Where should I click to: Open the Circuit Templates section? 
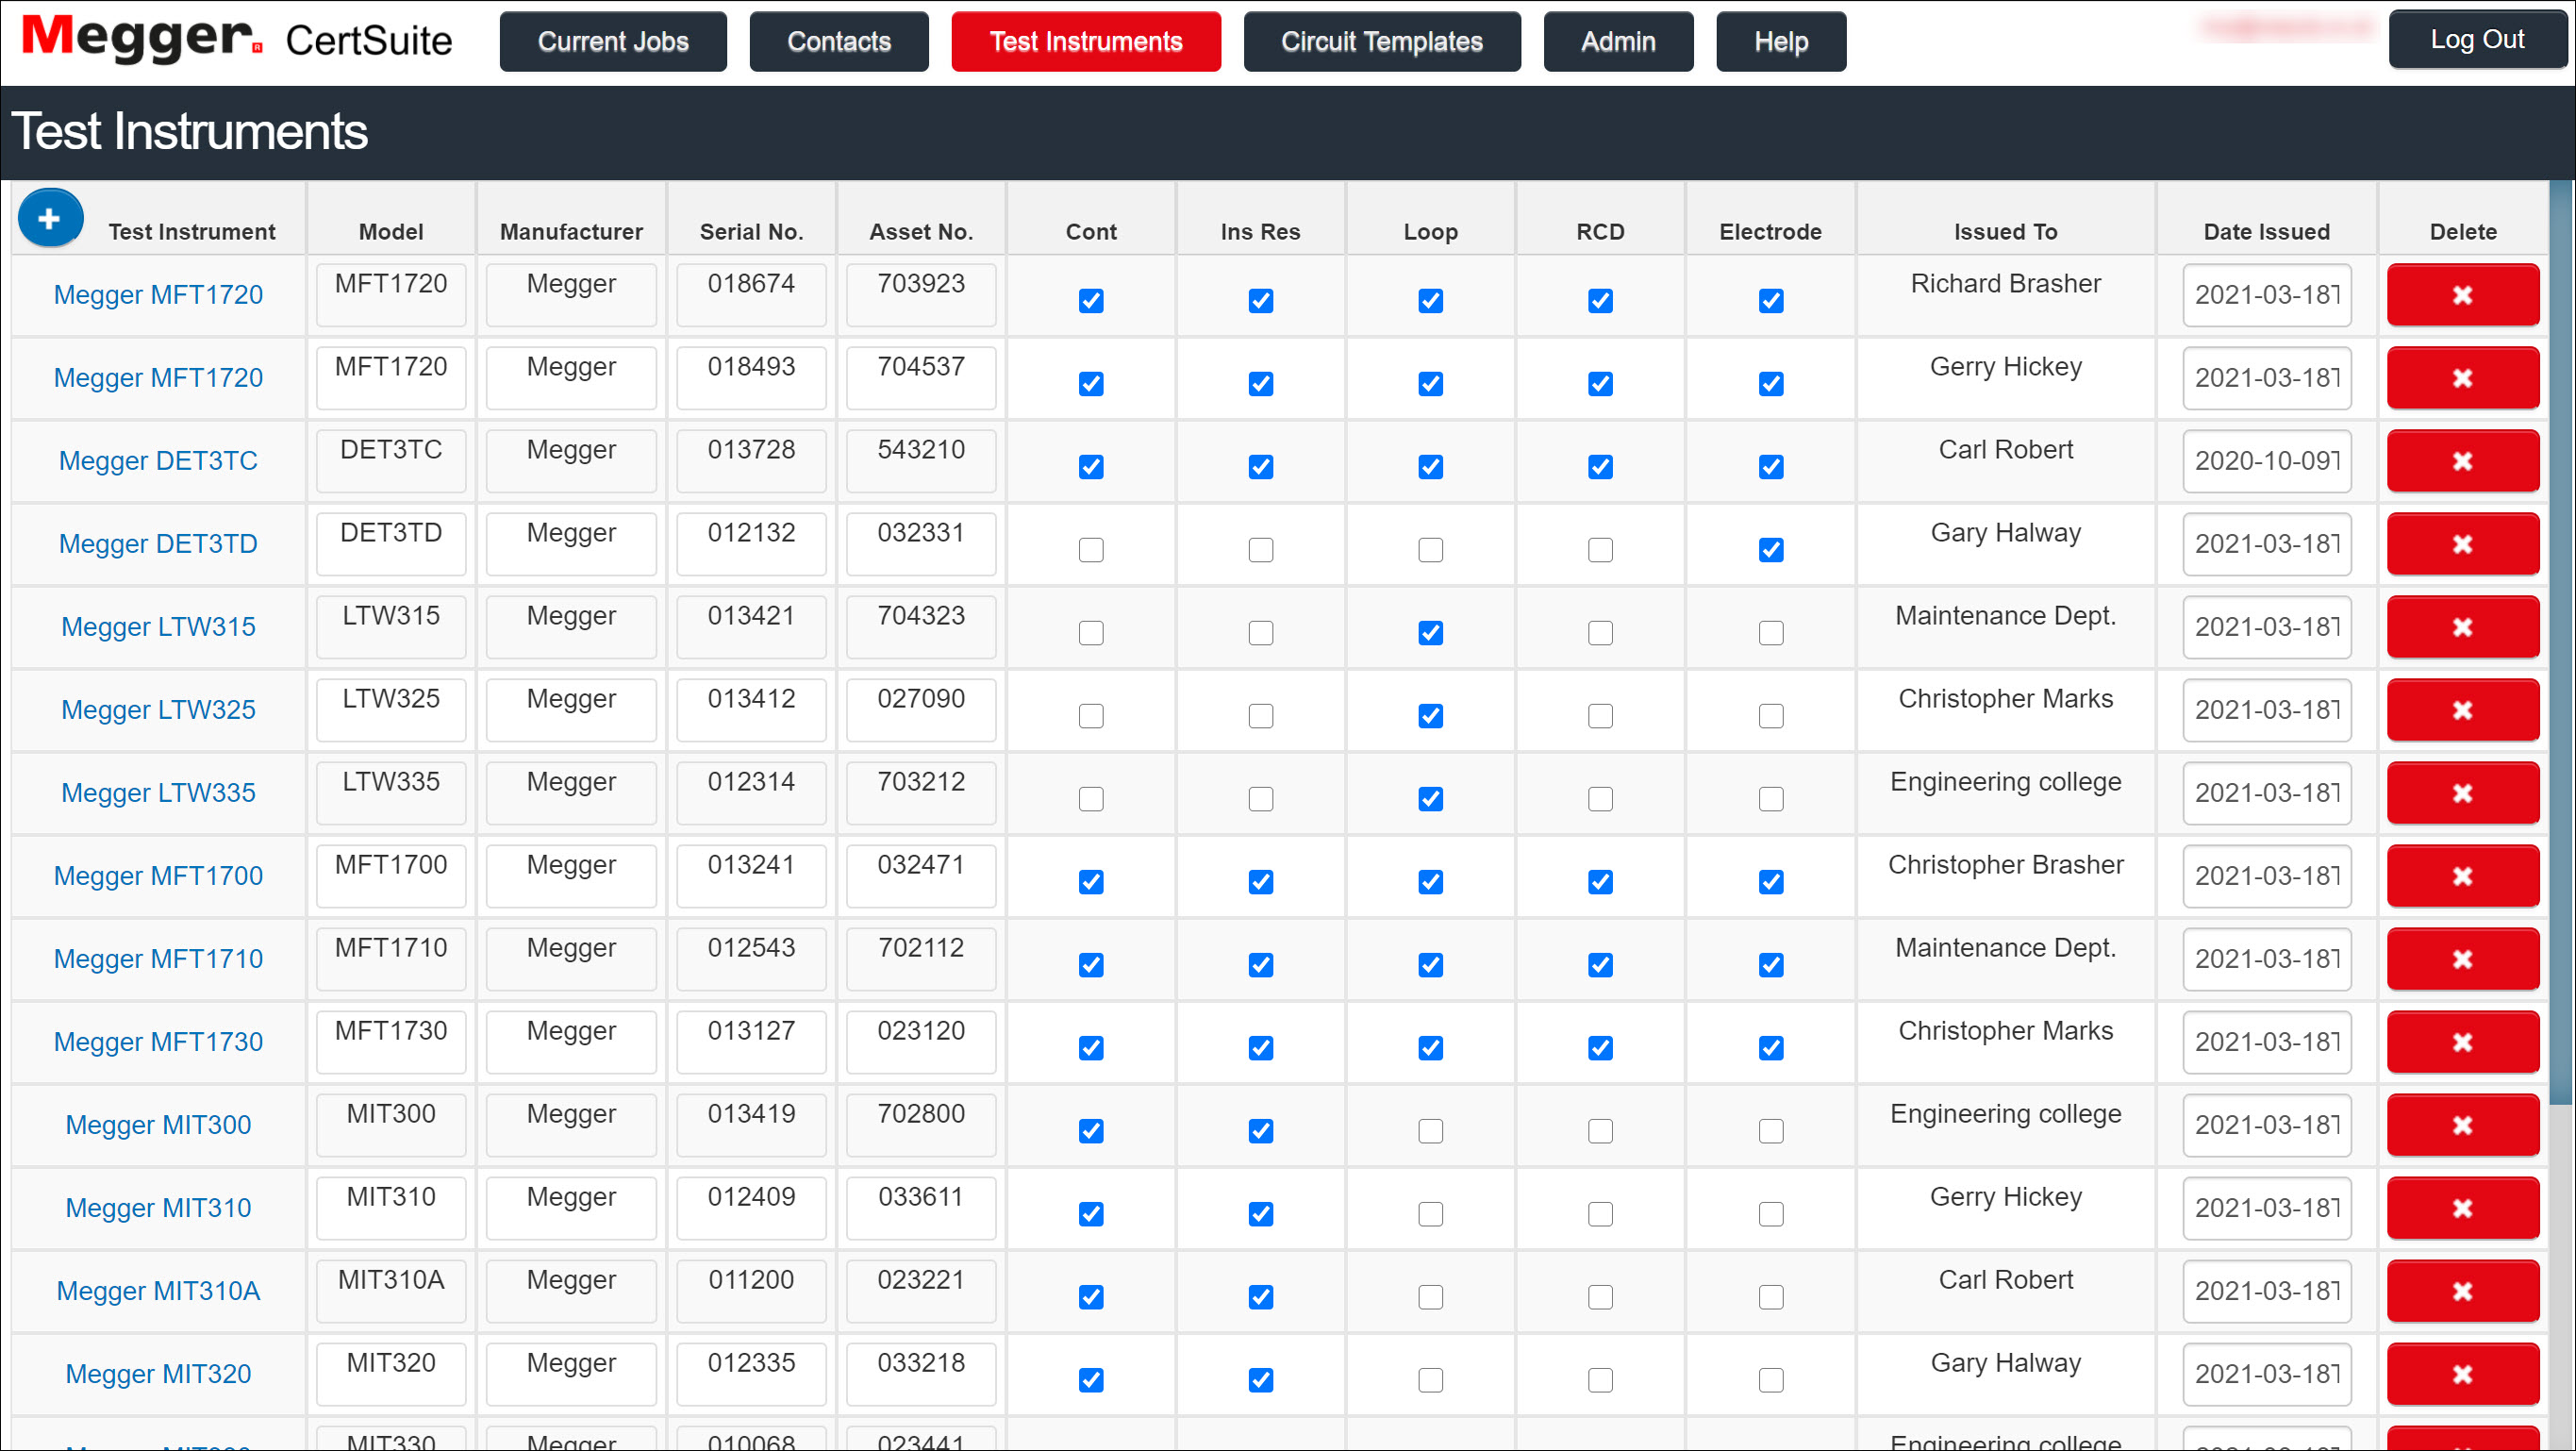pyautogui.click(x=1382, y=41)
